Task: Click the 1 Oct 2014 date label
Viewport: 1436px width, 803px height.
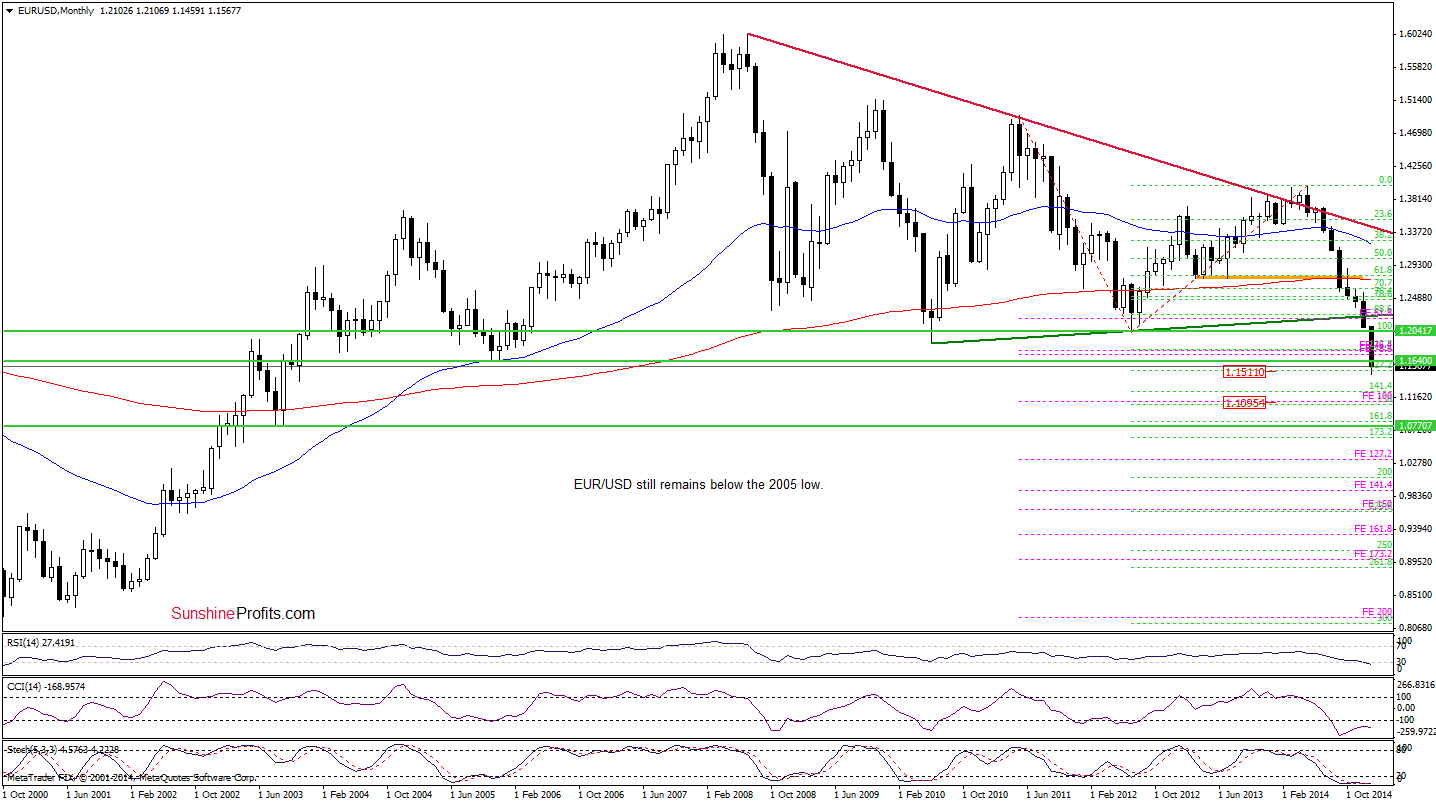Action: coord(1369,793)
